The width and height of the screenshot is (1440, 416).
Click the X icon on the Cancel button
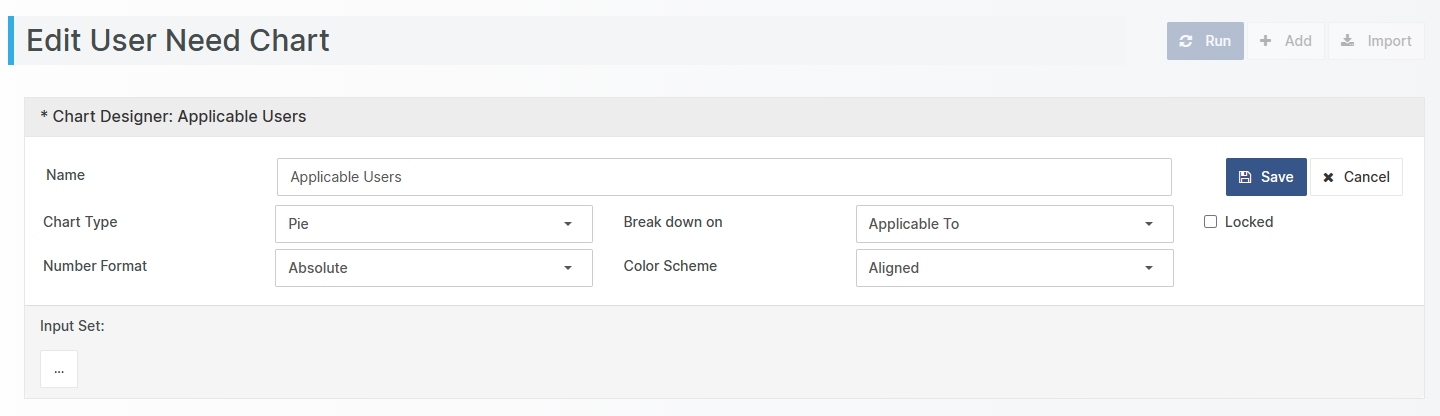pyautogui.click(x=1328, y=177)
